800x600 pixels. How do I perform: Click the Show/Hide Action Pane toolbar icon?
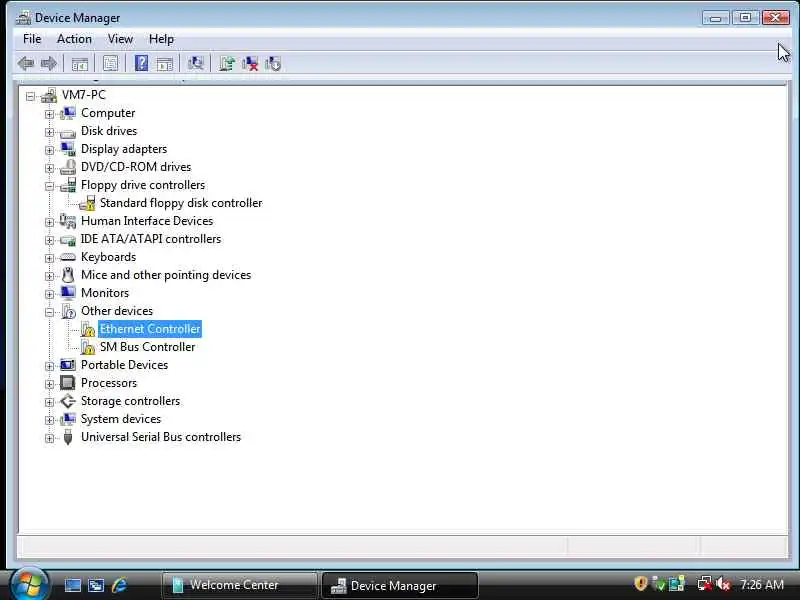pos(164,64)
